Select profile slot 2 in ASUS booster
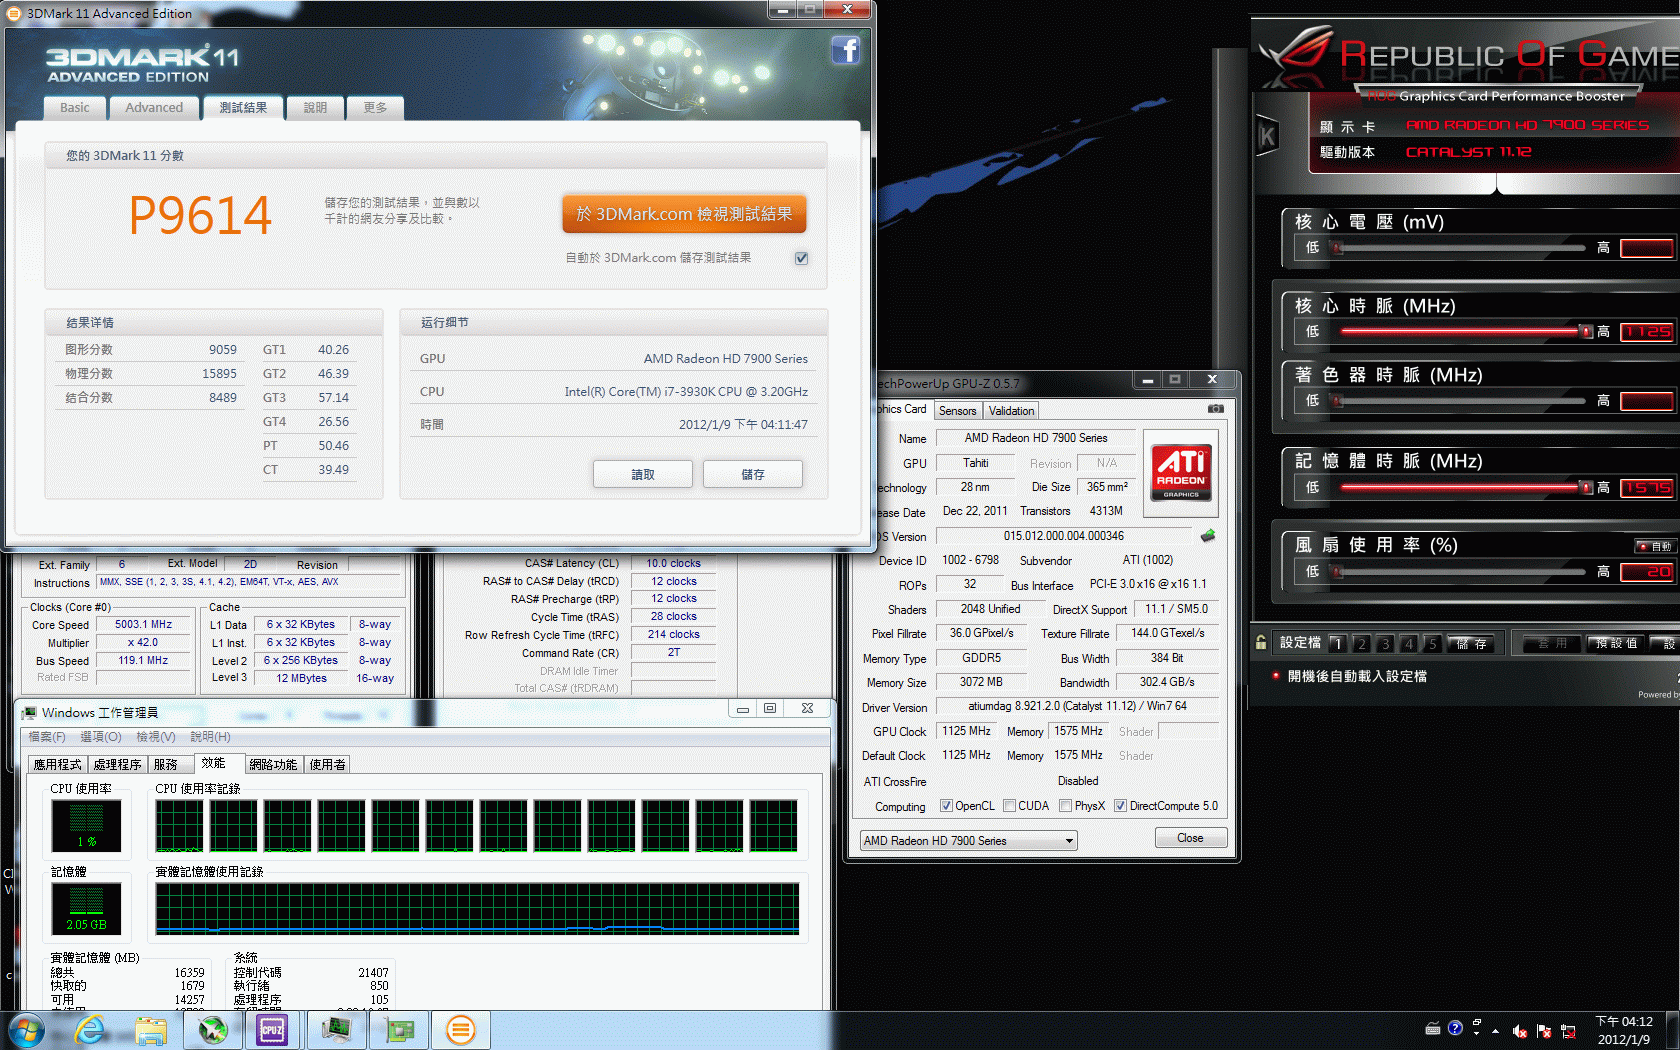This screenshot has height=1050, width=1680. click(1361, 643)
